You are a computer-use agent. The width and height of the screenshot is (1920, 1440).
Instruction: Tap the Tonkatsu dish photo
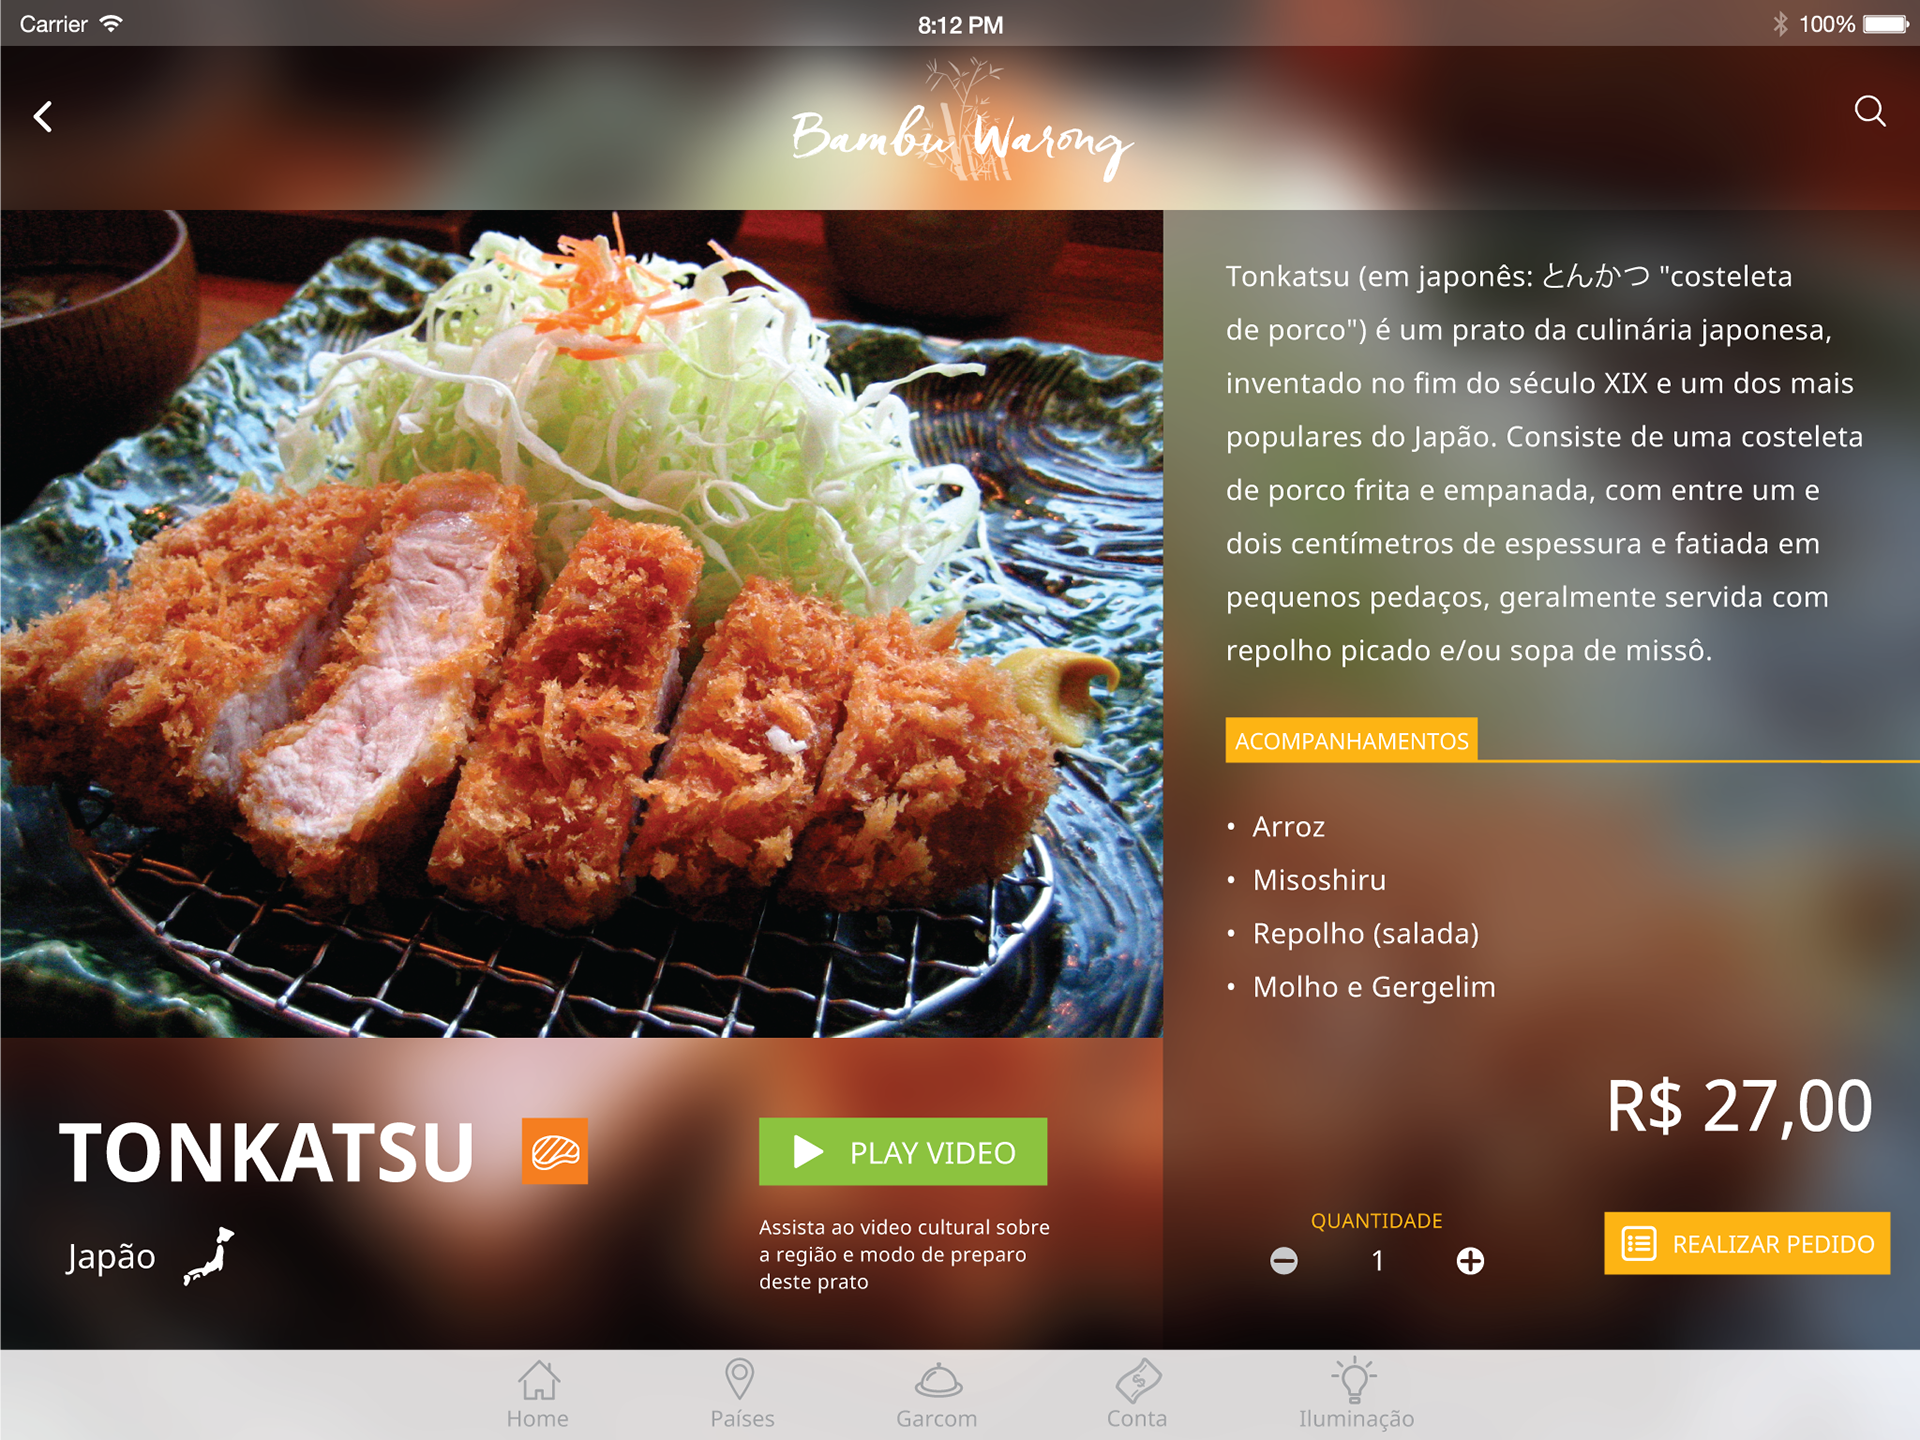click(x=581, y=623)
